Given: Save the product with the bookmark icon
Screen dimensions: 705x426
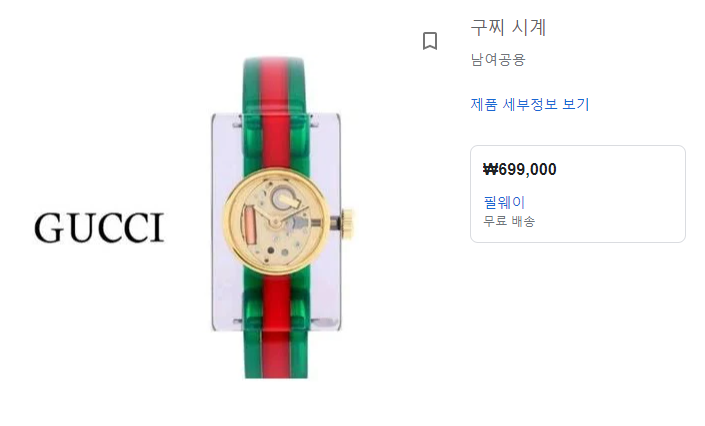Looking at the screenshot, I should pyautogui.click(x=430, y=41).
